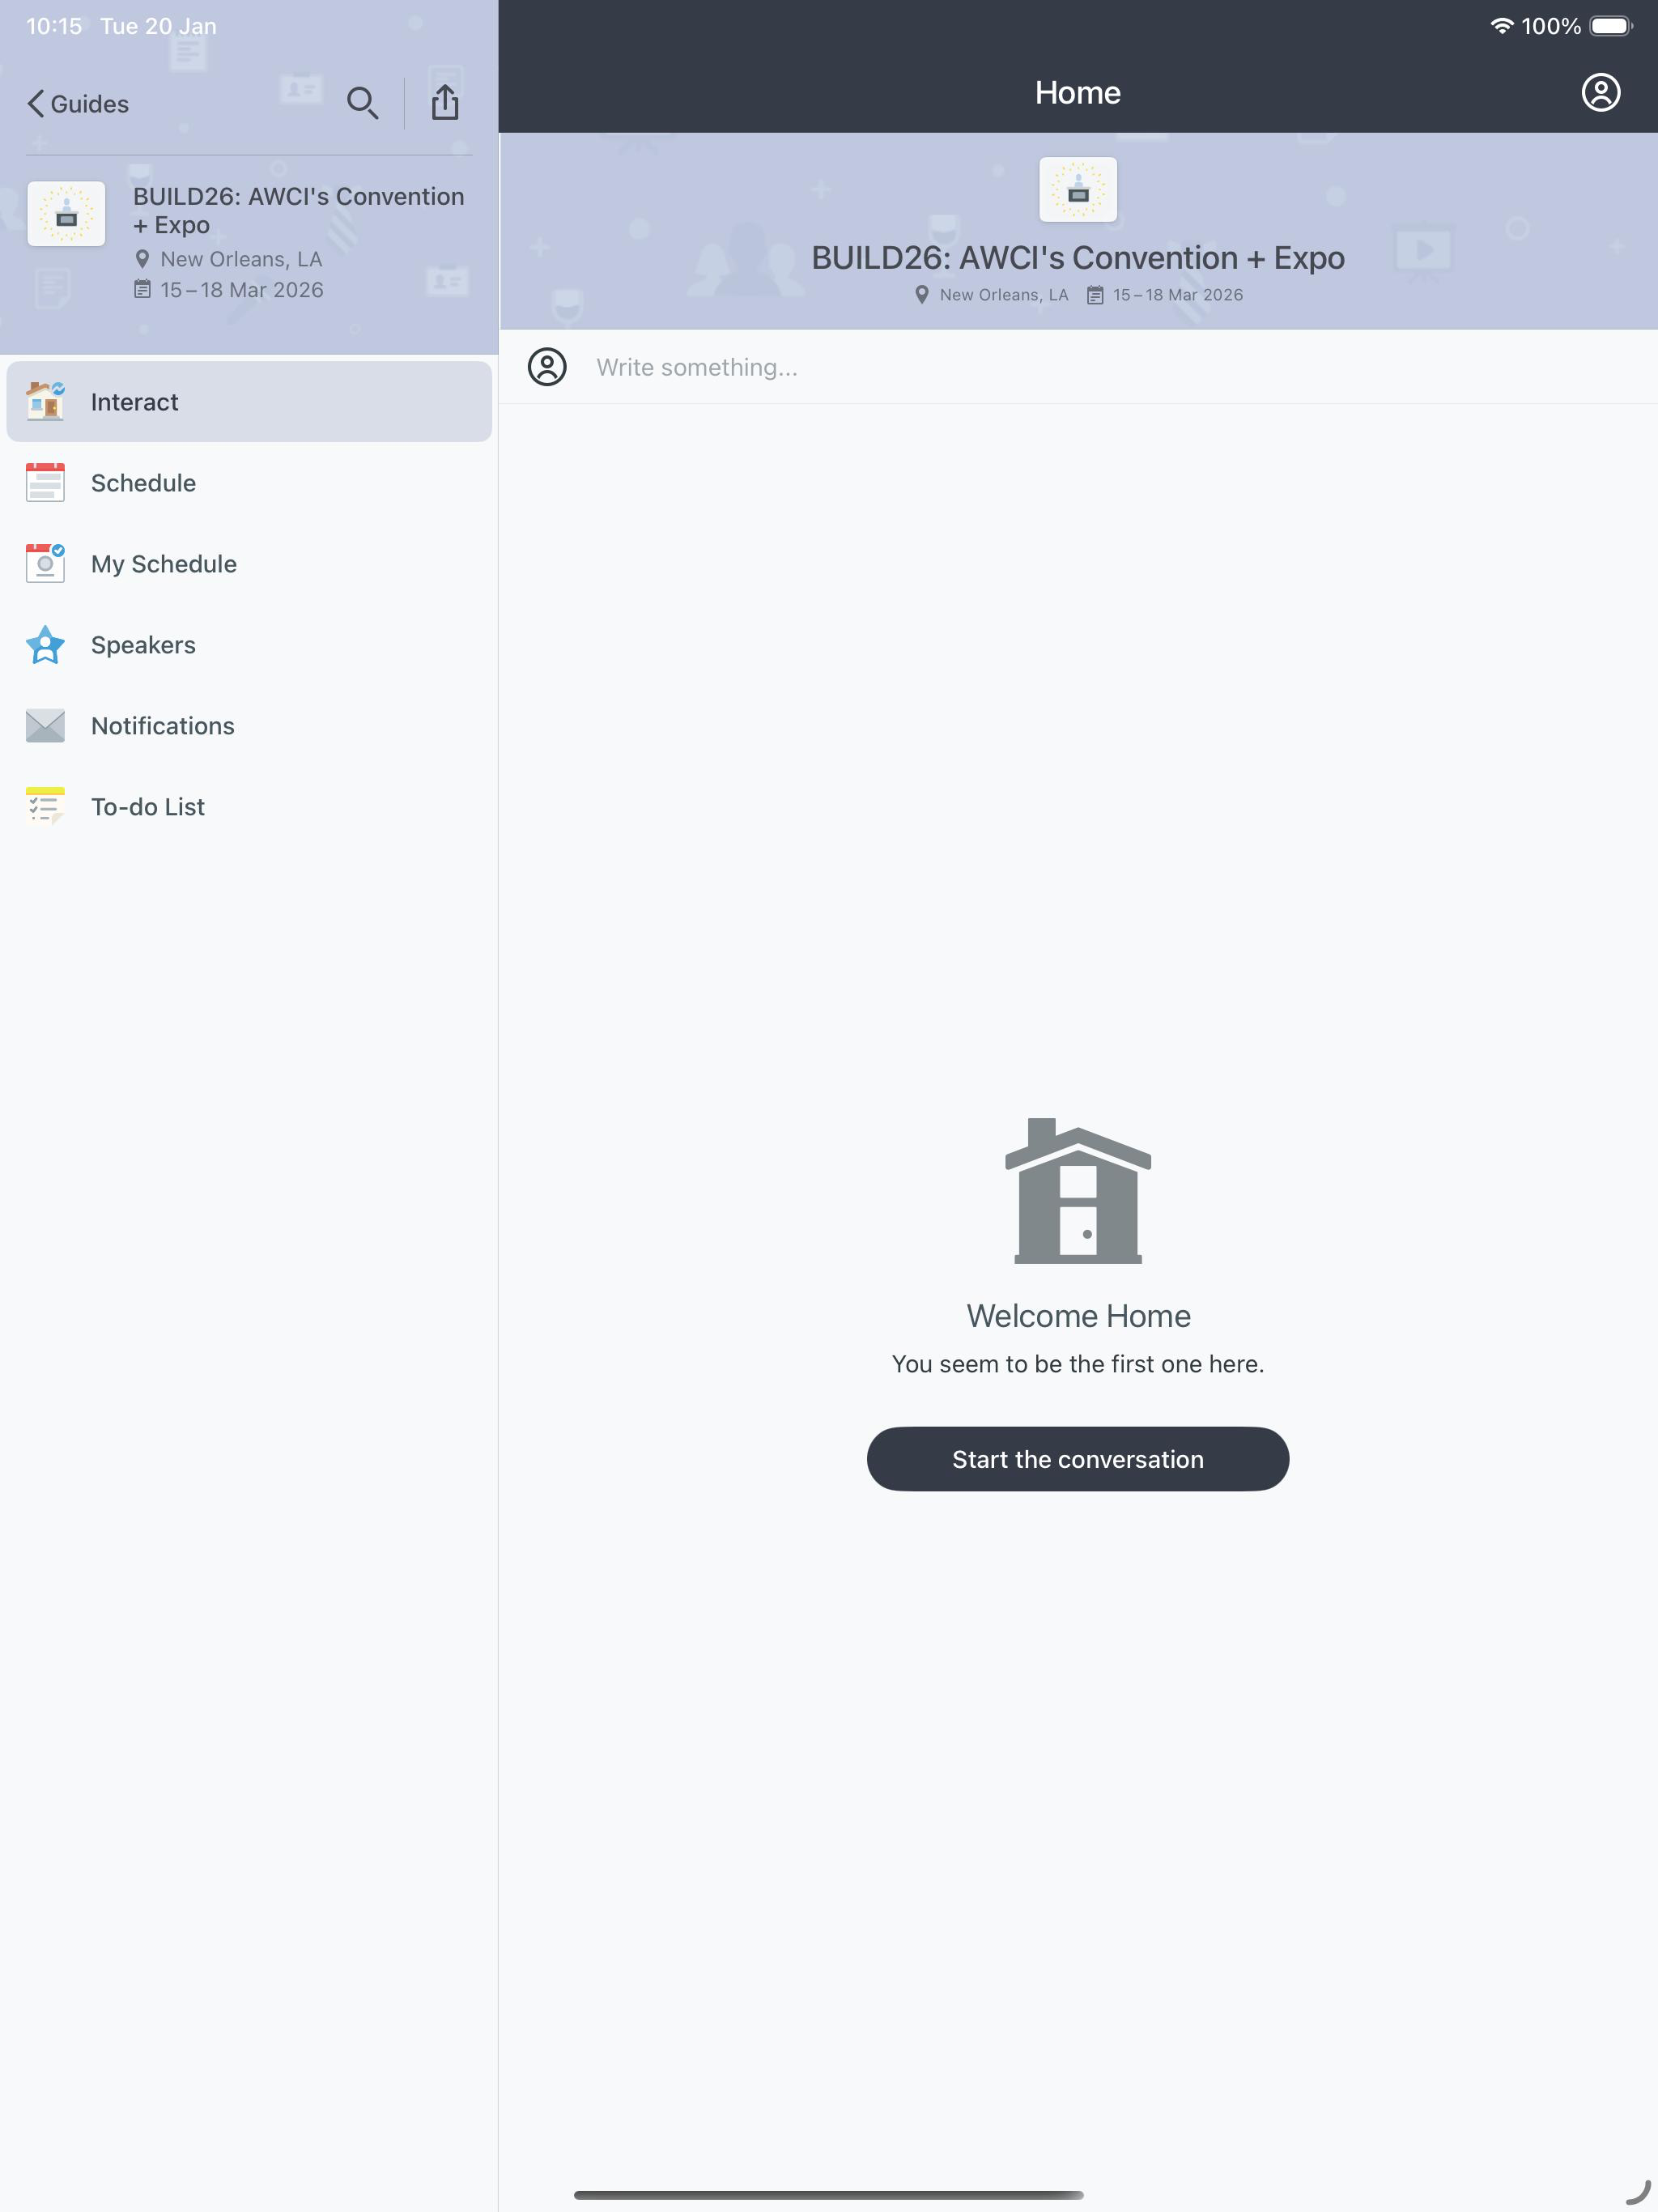
Task: Tap the To-do List notepad icon
Action: coord(45,807)
